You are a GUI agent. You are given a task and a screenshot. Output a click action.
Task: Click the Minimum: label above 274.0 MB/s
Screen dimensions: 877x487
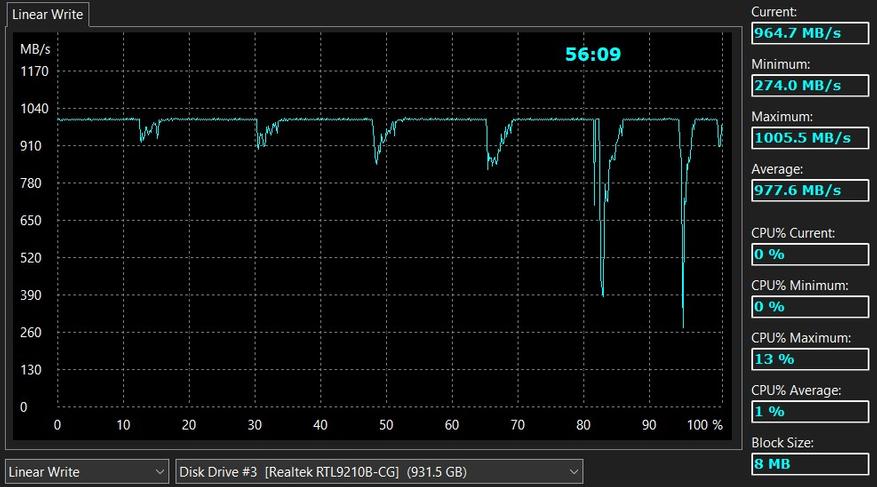(x=781, y=64)
